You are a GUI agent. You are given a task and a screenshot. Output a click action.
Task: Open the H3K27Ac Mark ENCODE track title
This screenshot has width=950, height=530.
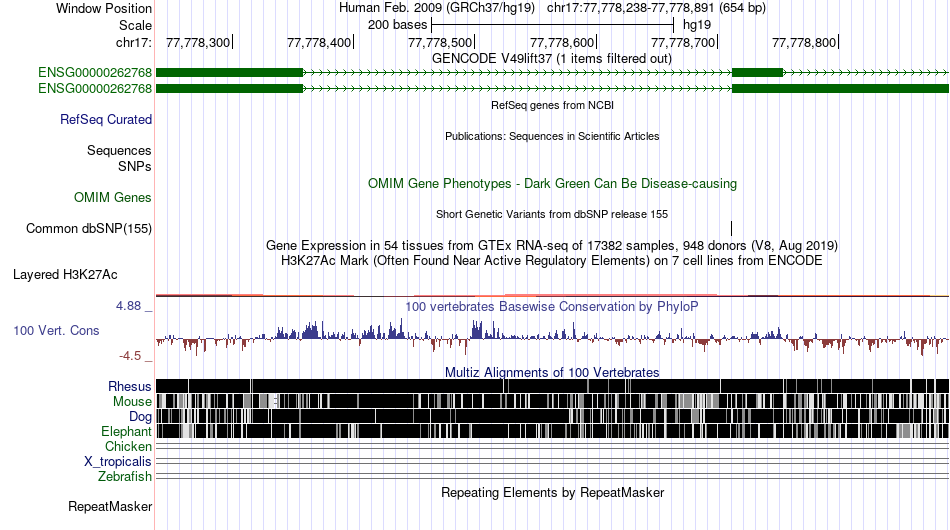pyautogui.click(x=552, y=260)
